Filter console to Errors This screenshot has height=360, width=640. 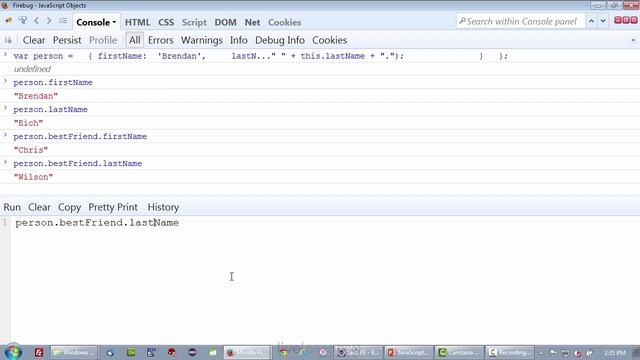(x=160, y=40)
